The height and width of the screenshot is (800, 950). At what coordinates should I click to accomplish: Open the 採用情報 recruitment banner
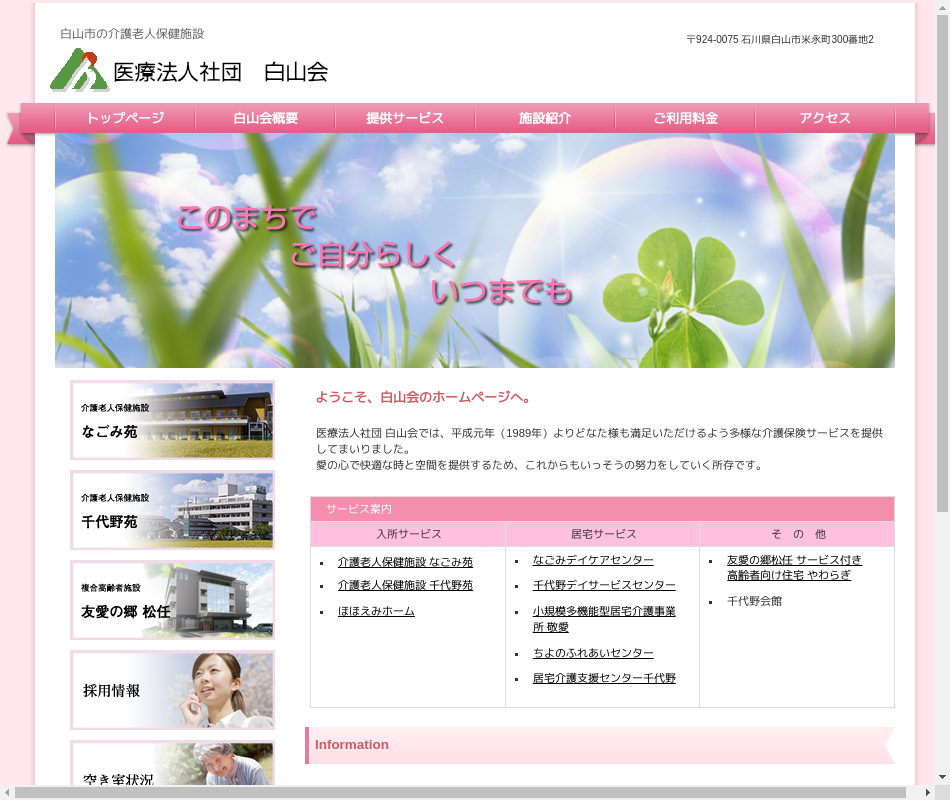coord(172,690)
